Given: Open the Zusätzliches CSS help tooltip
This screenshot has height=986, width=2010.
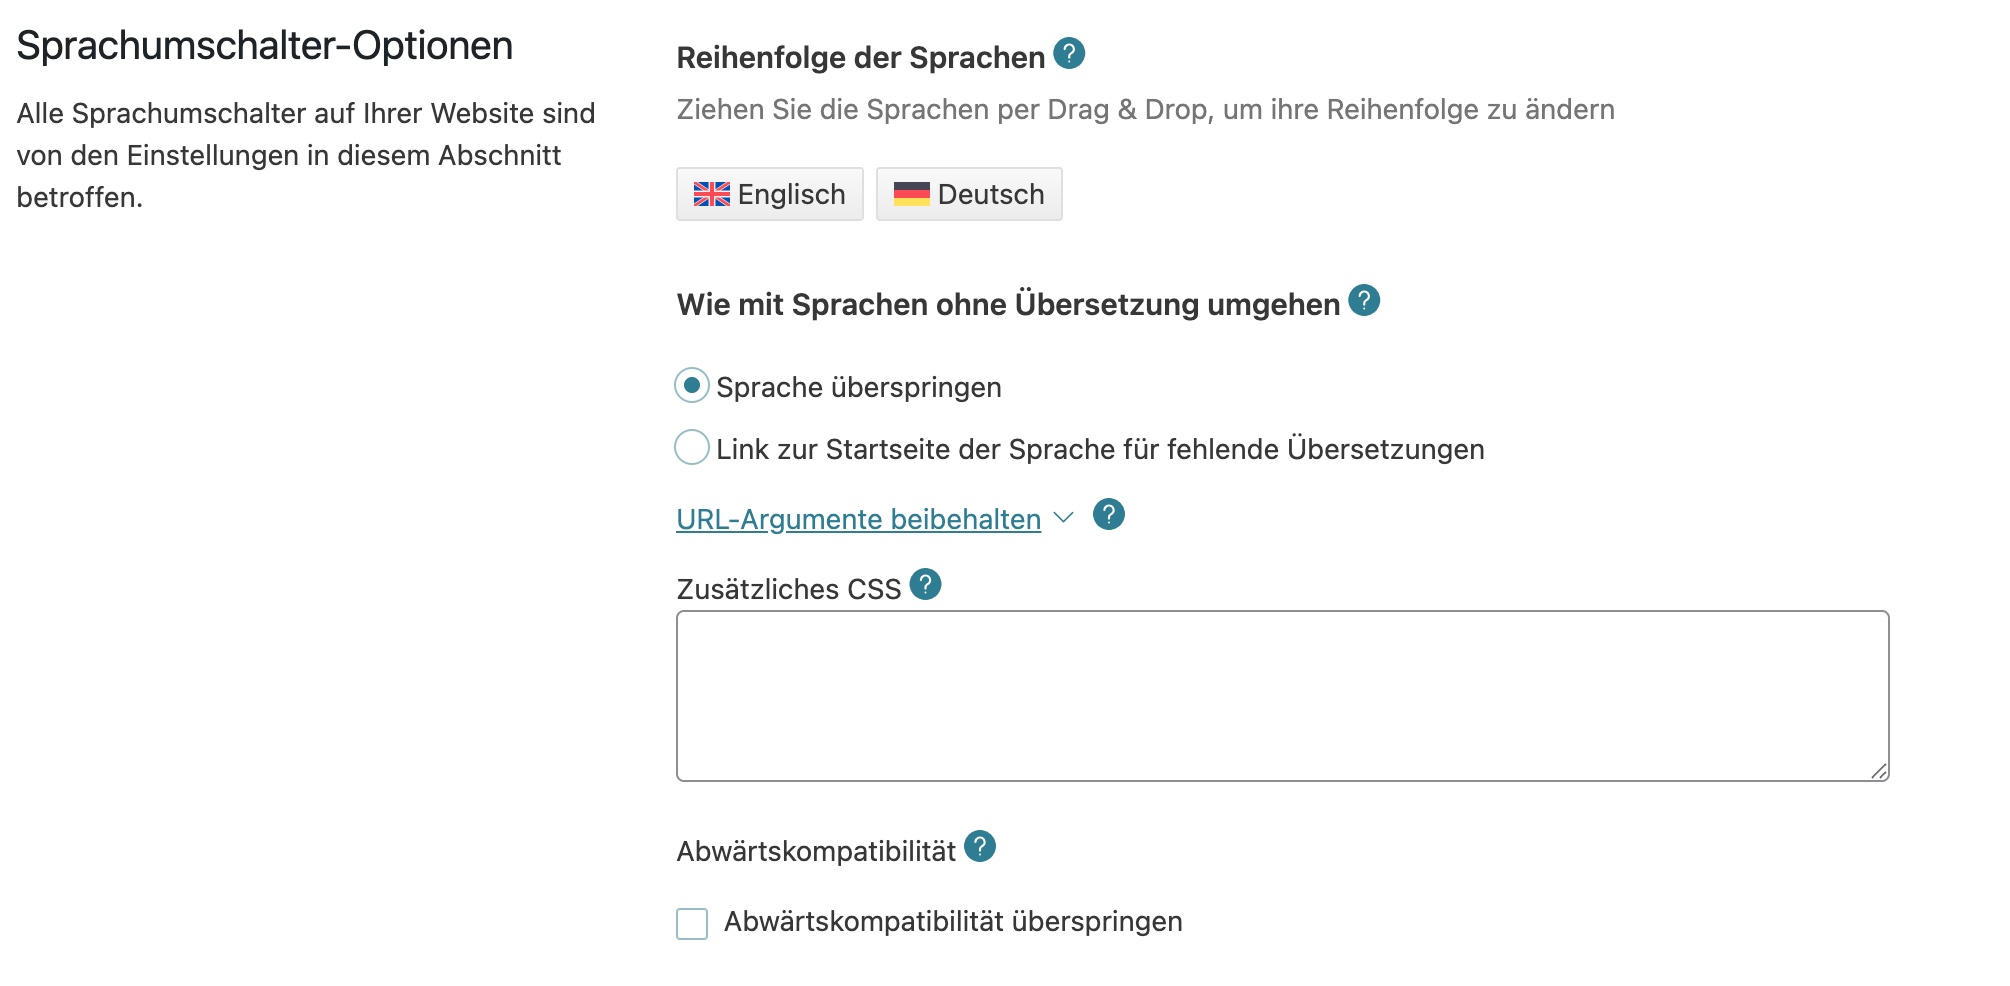Looking at the screenshot, I should point(925,584).
